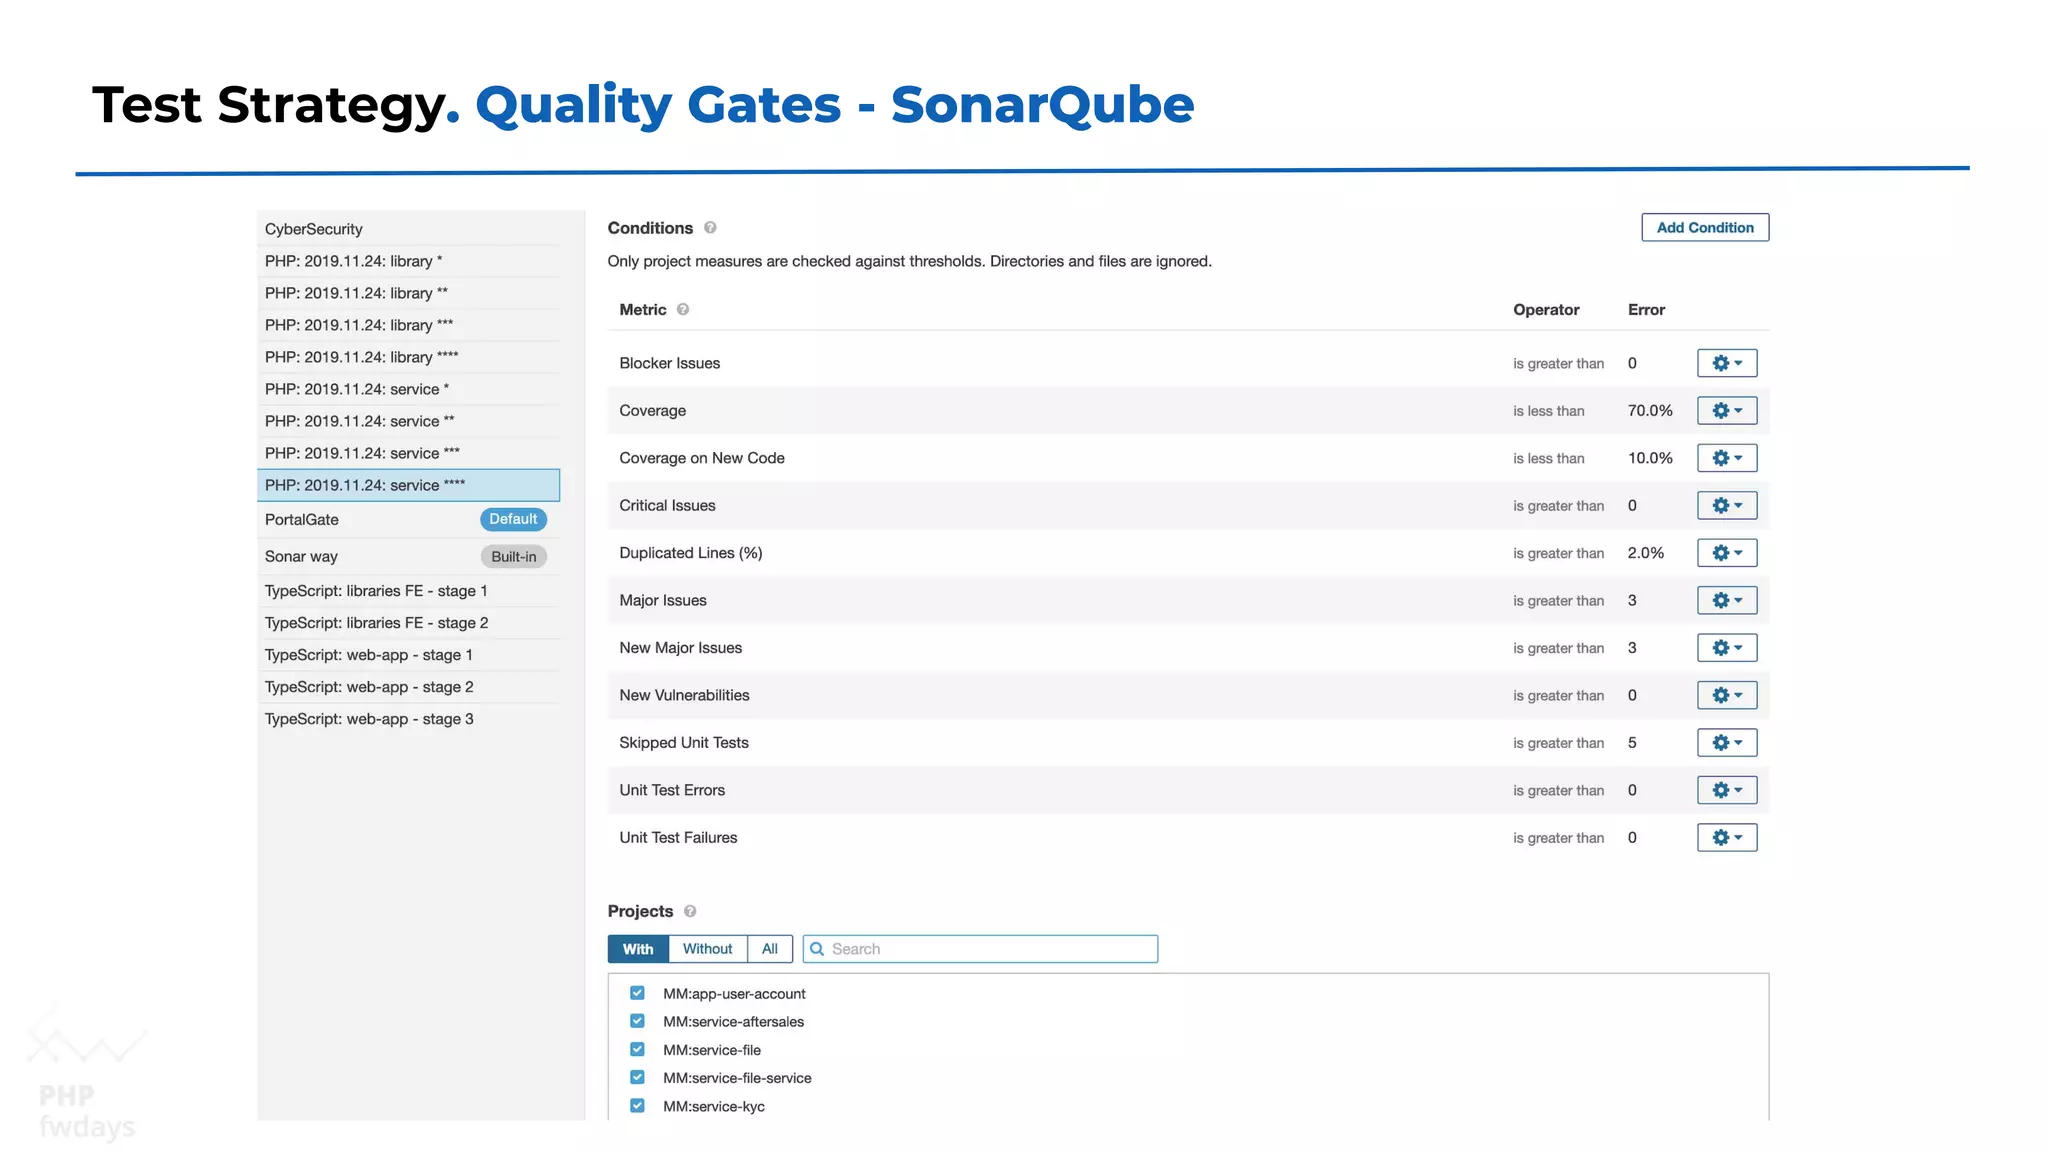The image size is (2048, 1152).
Task: Click the MM:app-user-account project name
Action: 734,994
